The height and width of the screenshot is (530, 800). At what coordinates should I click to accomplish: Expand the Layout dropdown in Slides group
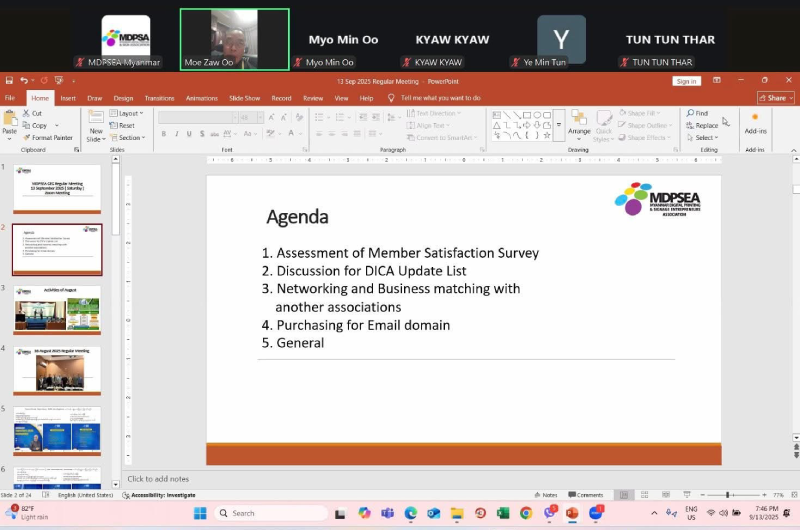(127, 113)
